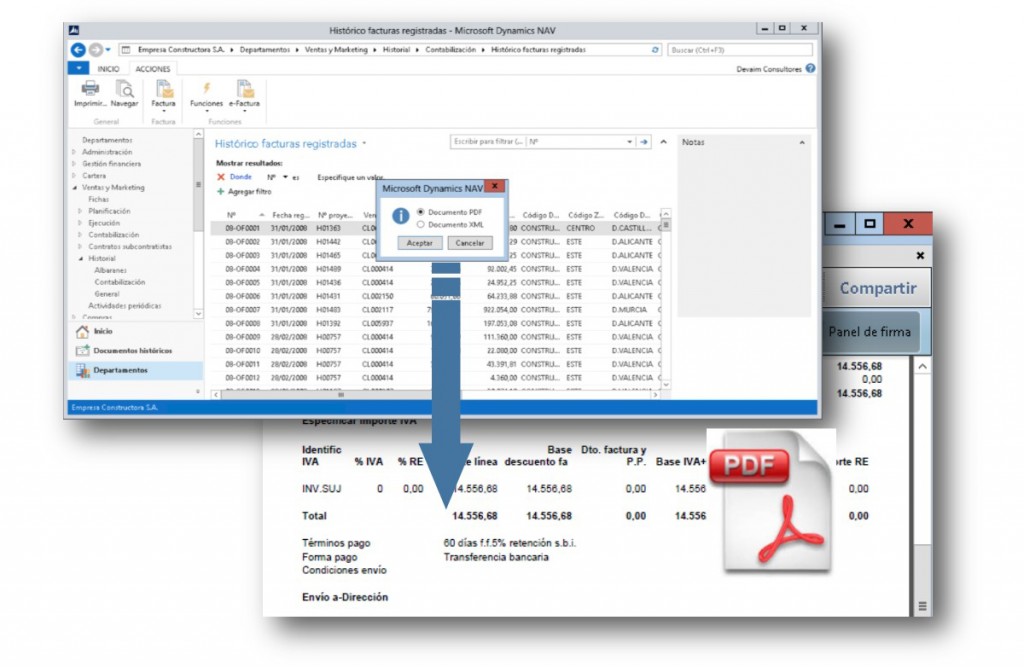Image resolution: width=1024 pixels, height=667 pixels.
Task: Expand the Administración tree node
Action: (74, 152)
